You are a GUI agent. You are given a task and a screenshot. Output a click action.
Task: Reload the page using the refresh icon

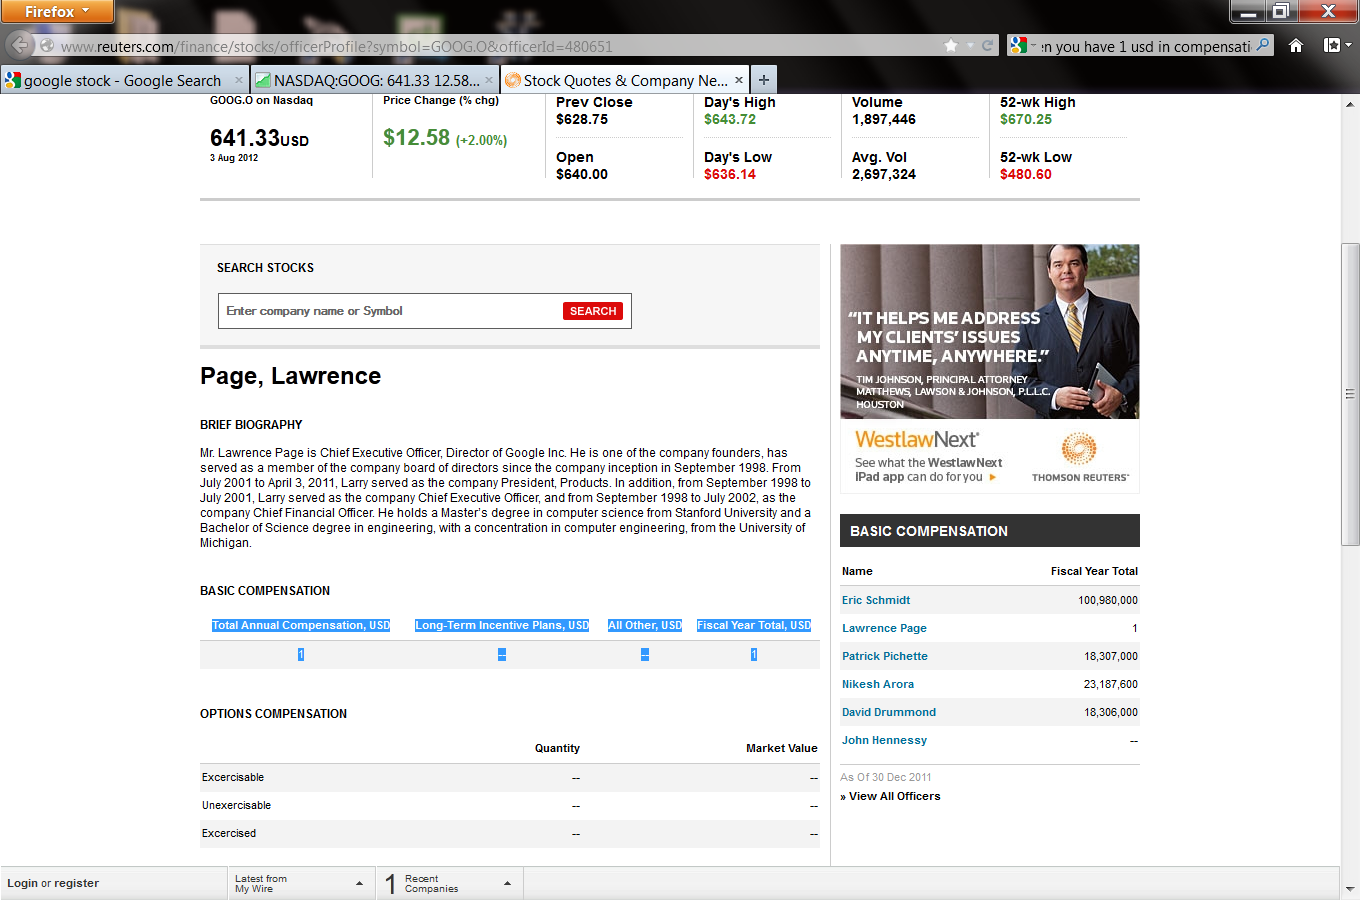click(987, 46)
